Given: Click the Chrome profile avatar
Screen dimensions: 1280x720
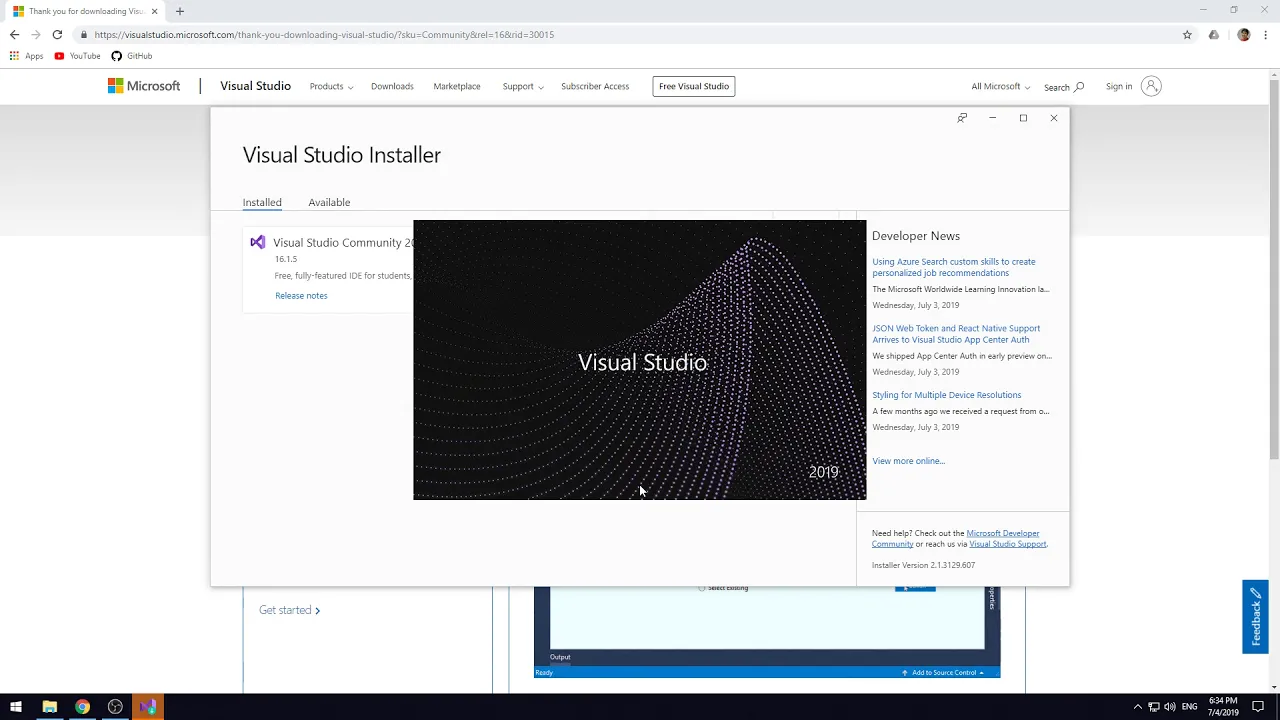Looking at the screenshot, I should [1243, 34].
